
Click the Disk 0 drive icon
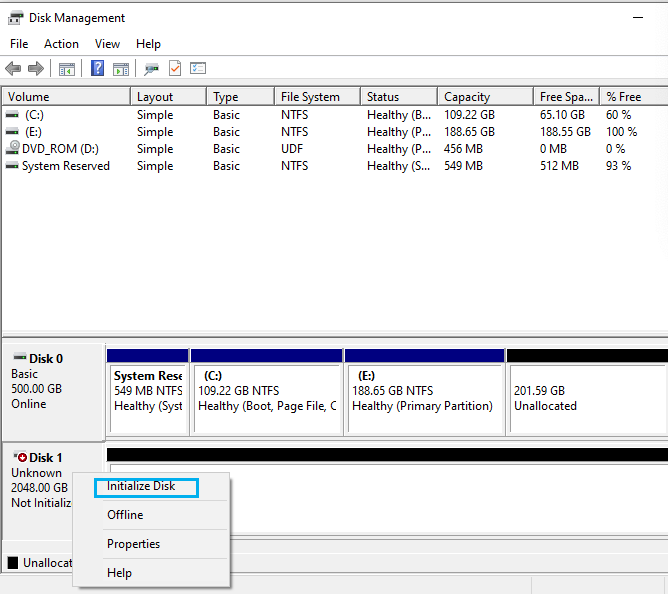tap(20, 357)
